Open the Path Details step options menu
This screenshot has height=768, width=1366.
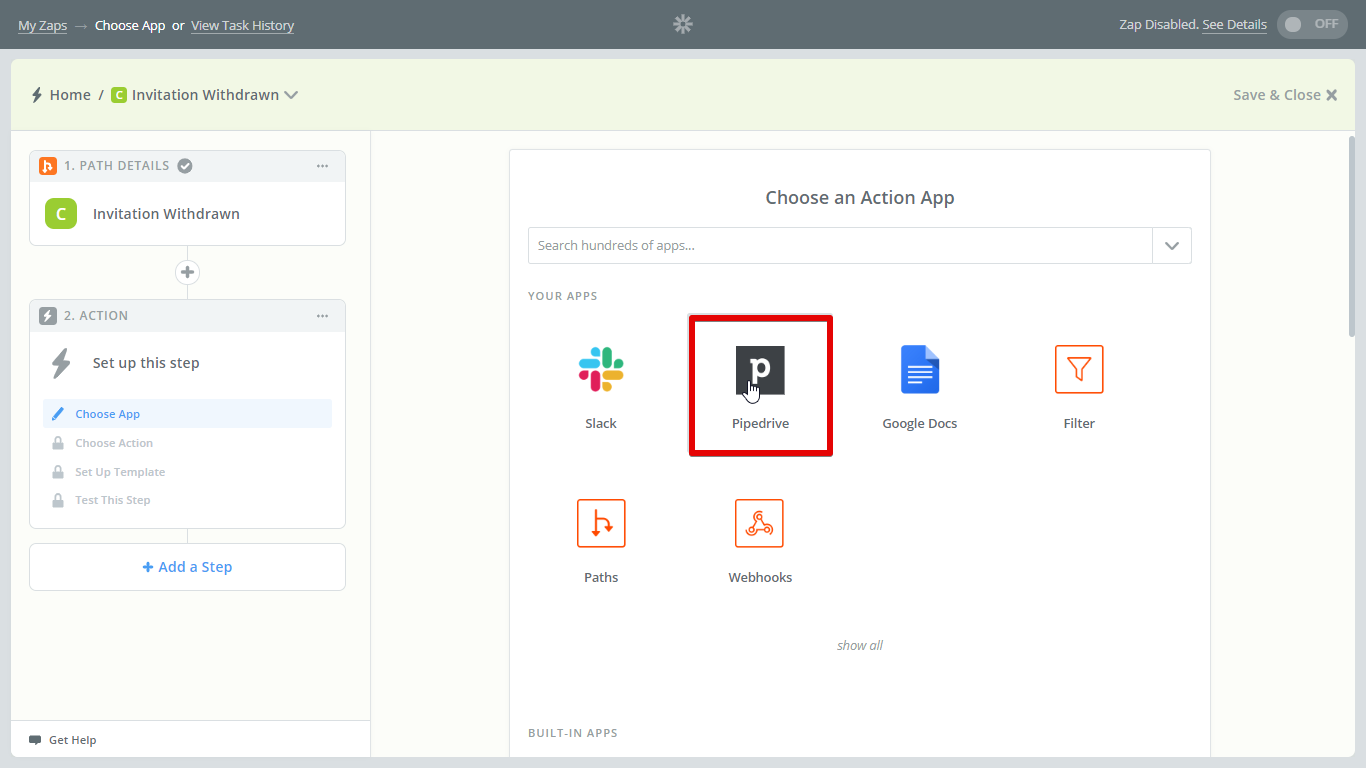pos(322,166)
